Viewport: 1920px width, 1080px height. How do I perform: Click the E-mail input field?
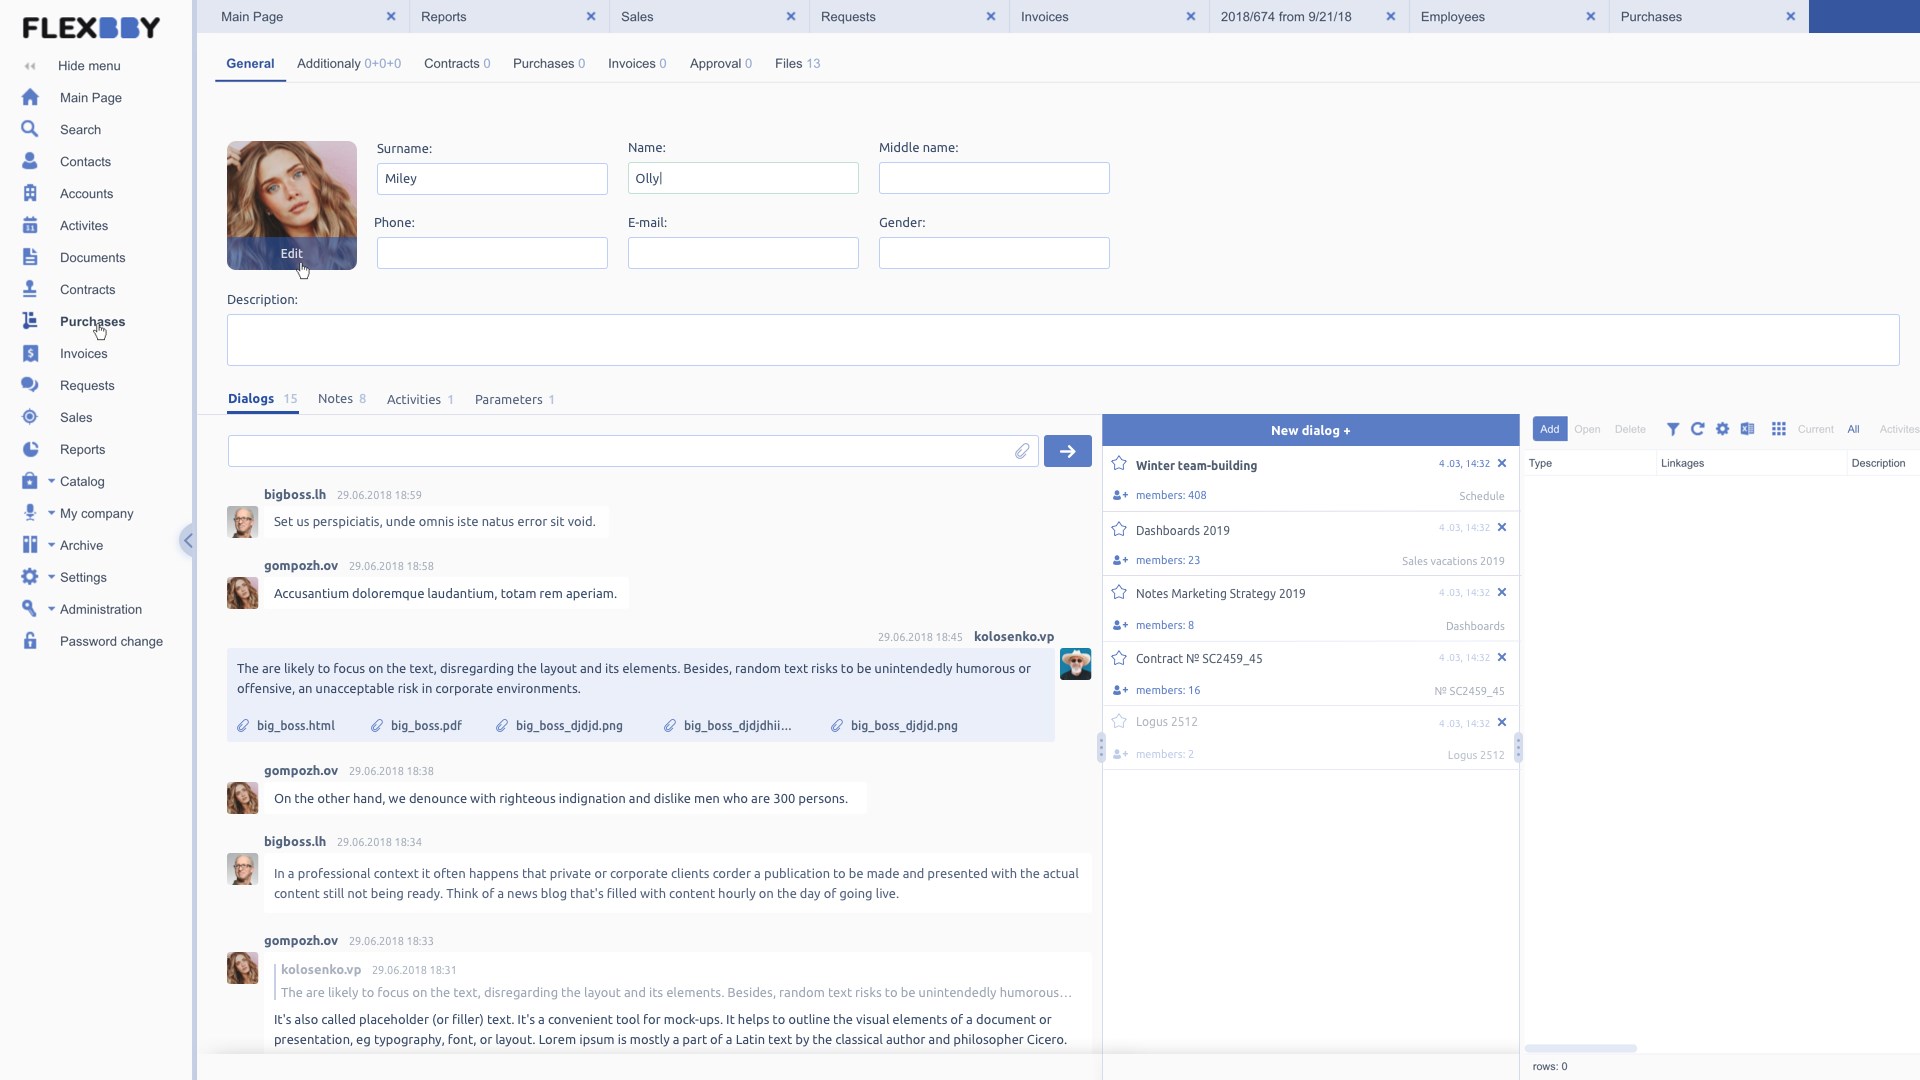(742, 253)
